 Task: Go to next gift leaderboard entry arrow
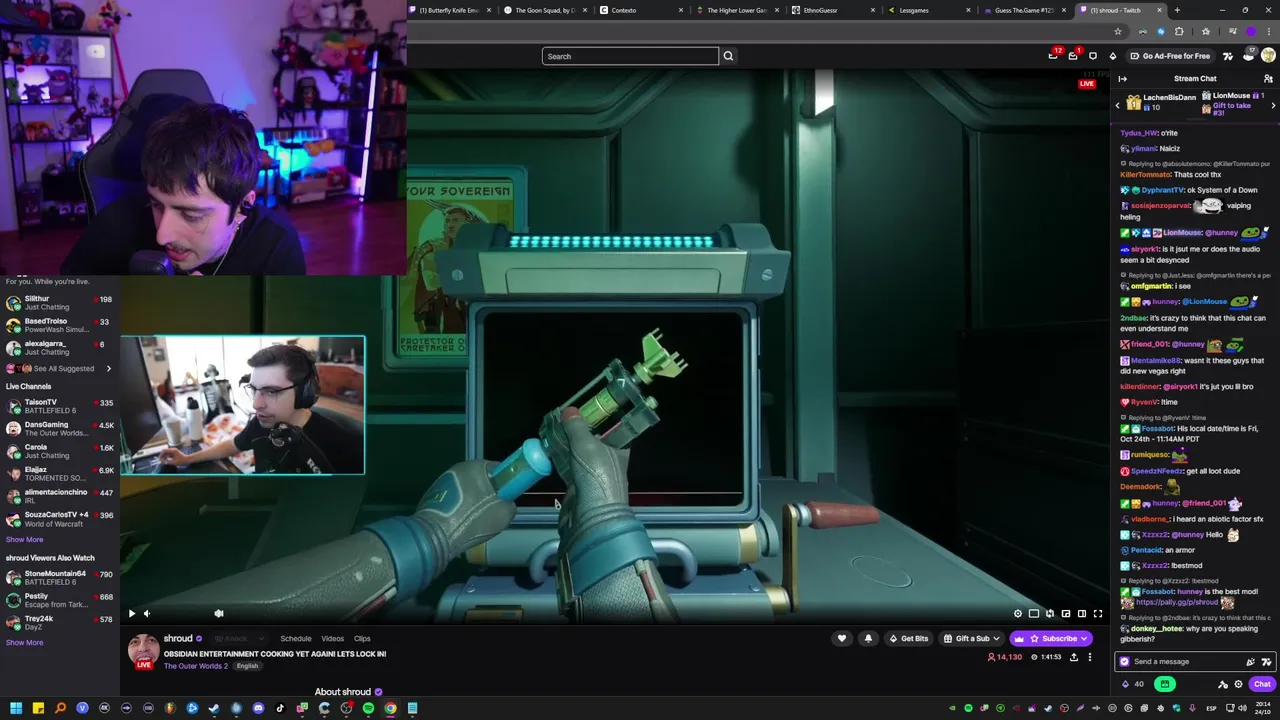click(1273, 105)
